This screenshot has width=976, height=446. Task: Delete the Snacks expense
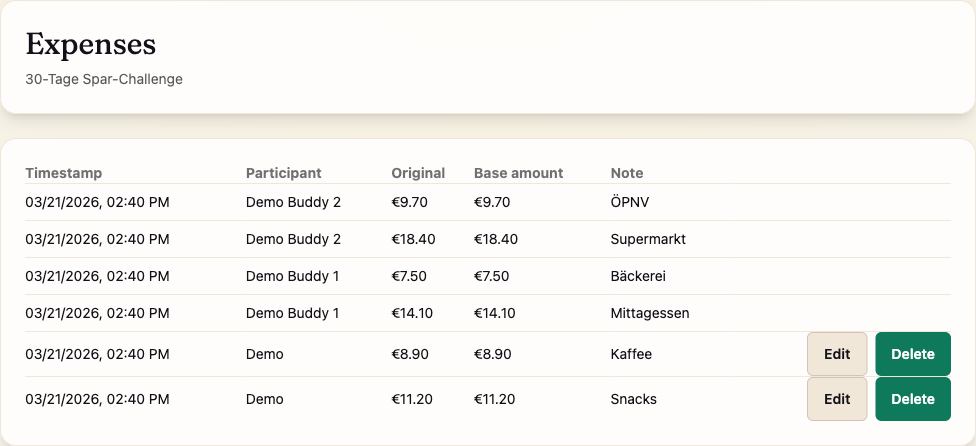click(912, 399)
